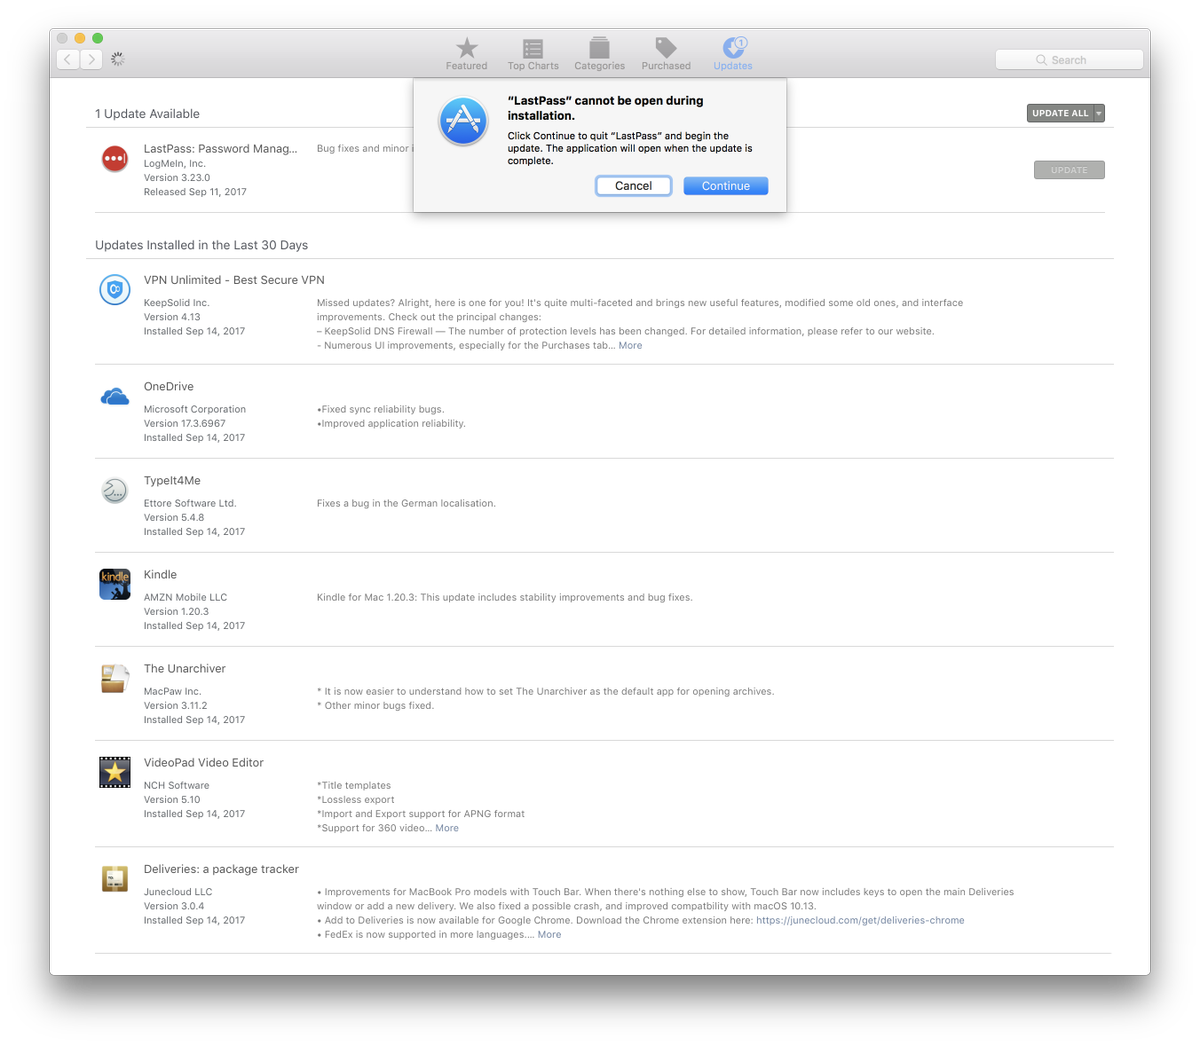Click Continue to quit LastPass and update

coord(726,186)
